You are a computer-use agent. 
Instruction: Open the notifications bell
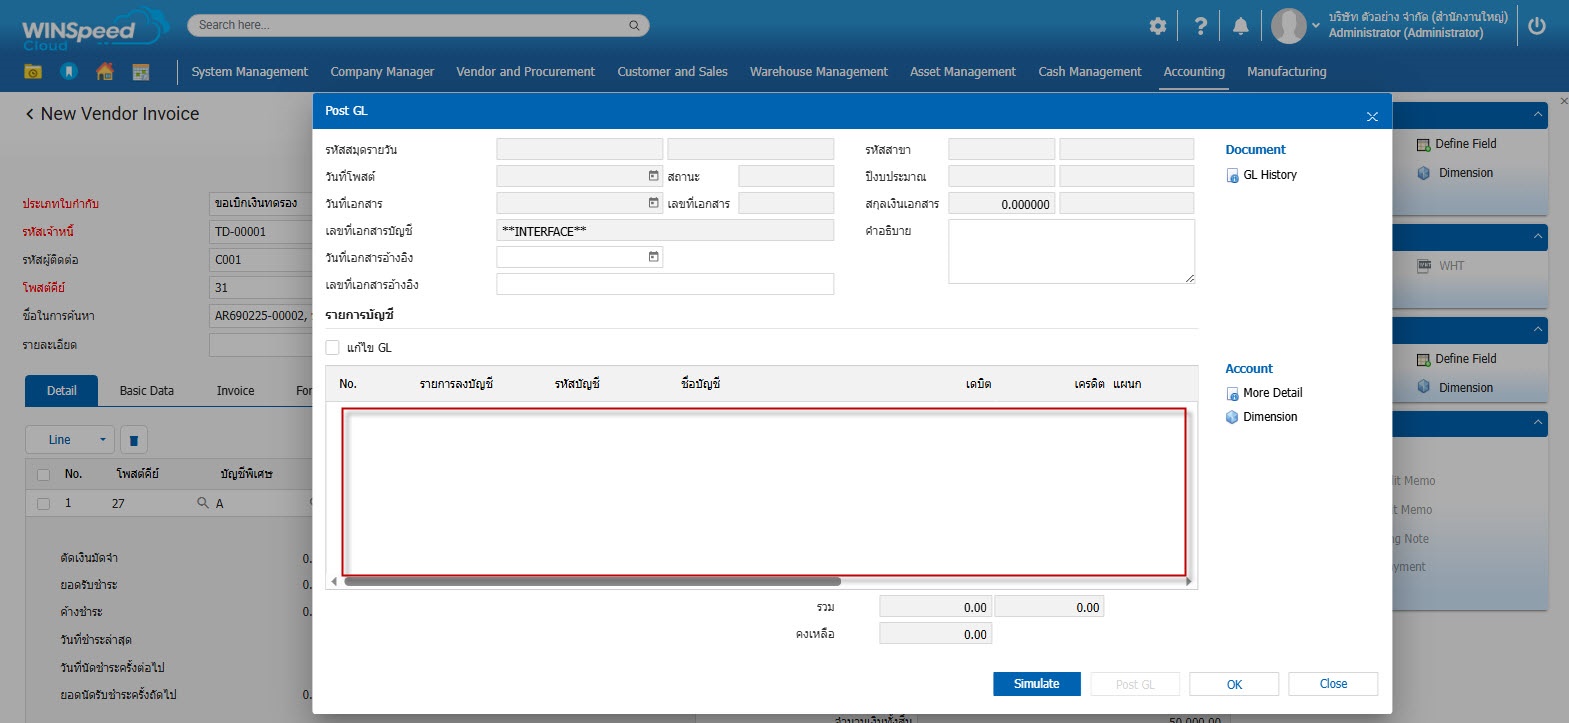pyautogui.click(x=1240, y=27)
